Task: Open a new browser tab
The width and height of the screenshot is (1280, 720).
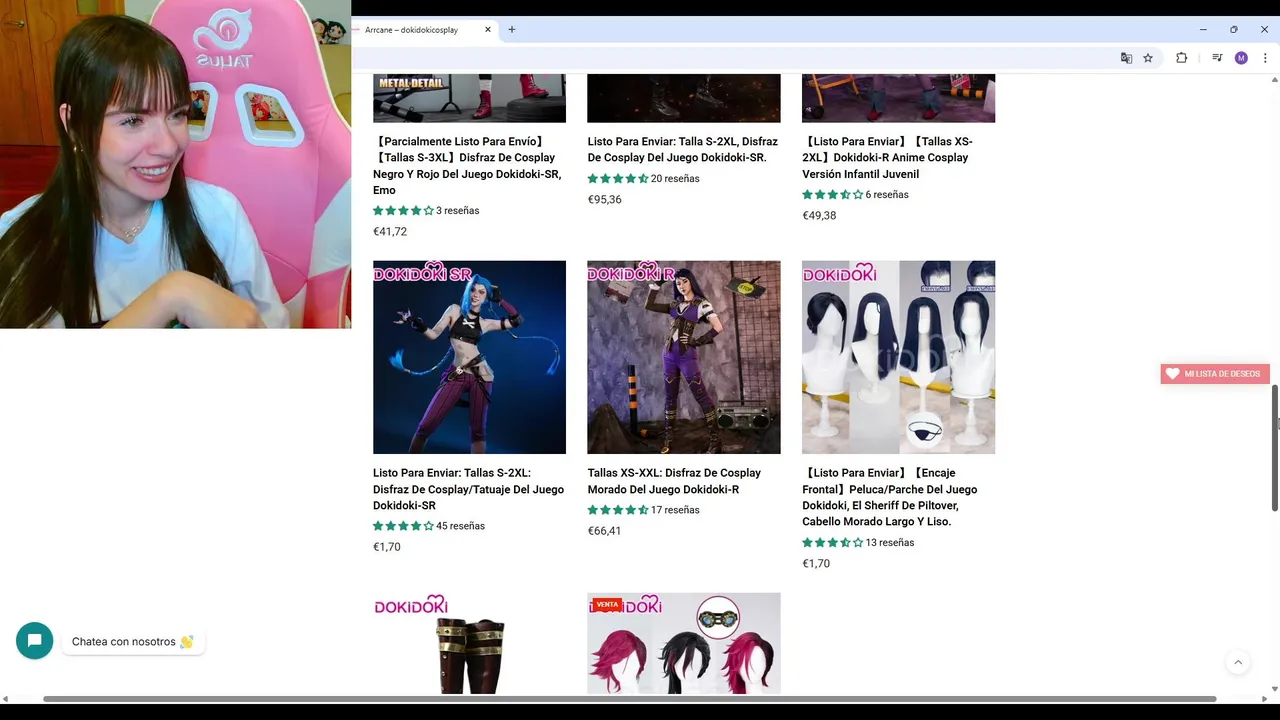Action: 511,30
